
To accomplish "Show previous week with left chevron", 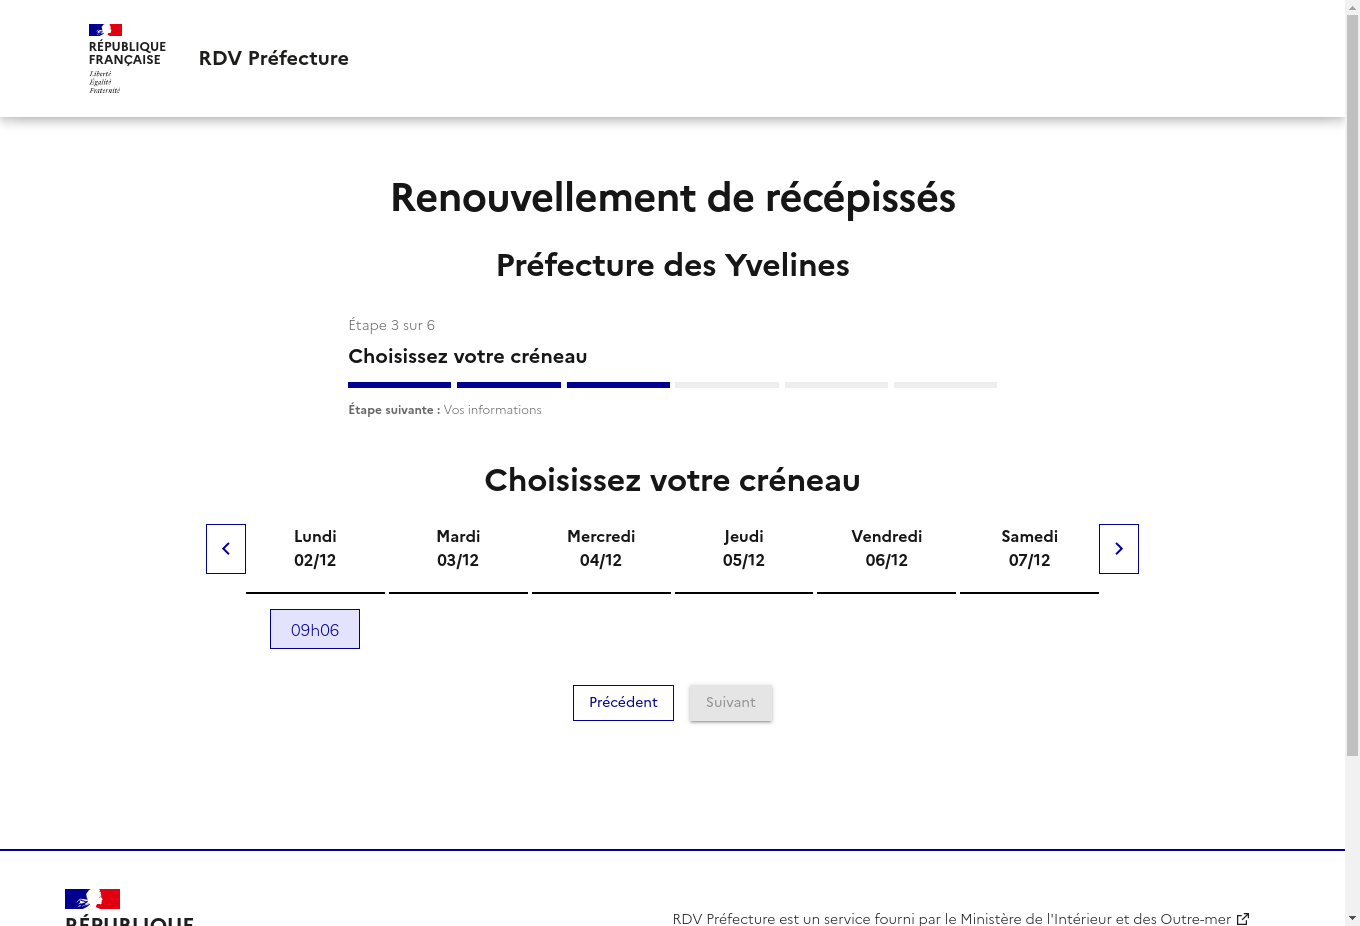I will tap(226, 549).
